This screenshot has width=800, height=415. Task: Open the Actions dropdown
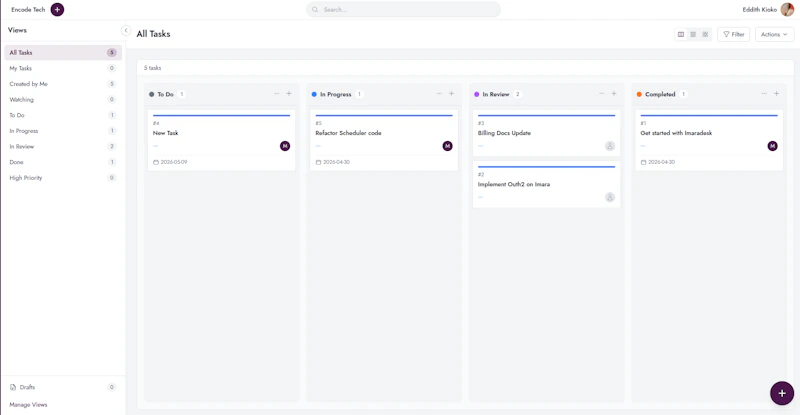[x=774, y=34]
